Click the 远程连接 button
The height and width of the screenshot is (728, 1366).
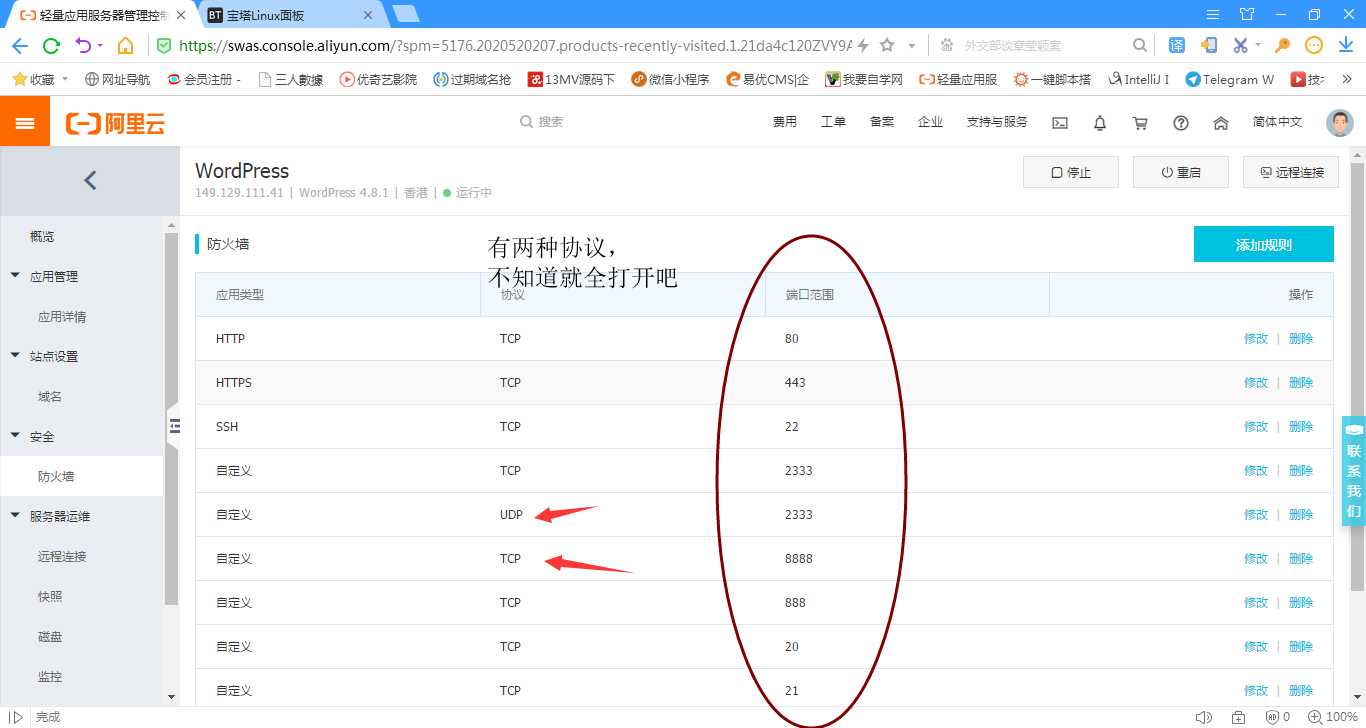coord(1291,172)
